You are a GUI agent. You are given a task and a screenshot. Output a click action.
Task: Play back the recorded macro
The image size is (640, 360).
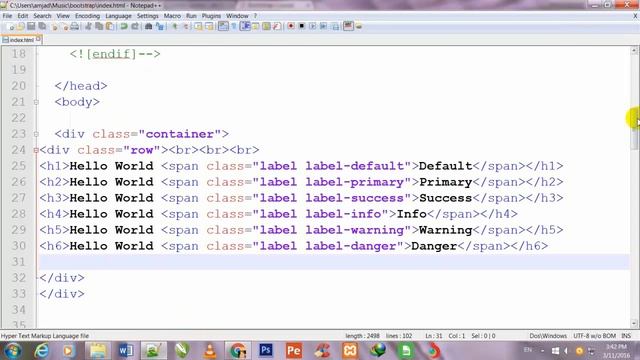312,27
